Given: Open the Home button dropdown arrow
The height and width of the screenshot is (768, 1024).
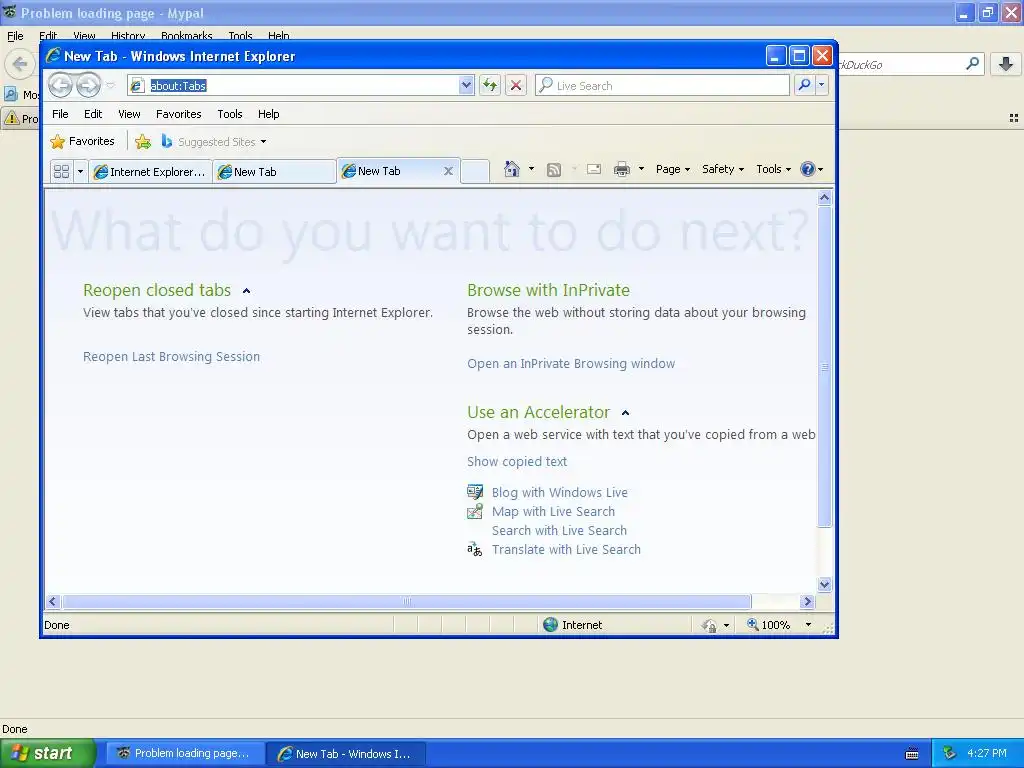Looking at the screenshot, I should [531, 169].
